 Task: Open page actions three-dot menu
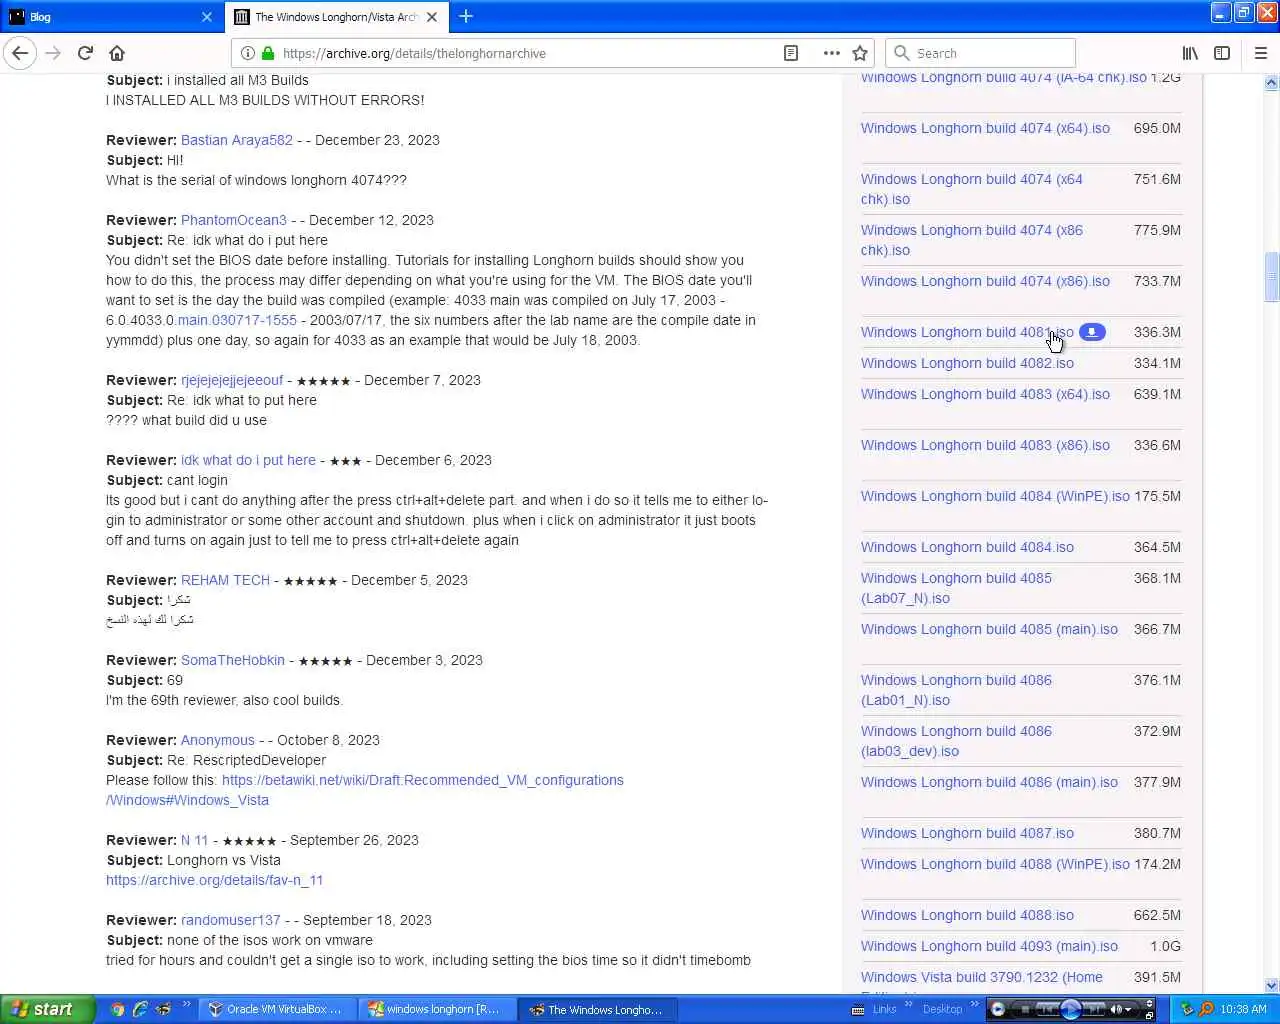[831, 53]
